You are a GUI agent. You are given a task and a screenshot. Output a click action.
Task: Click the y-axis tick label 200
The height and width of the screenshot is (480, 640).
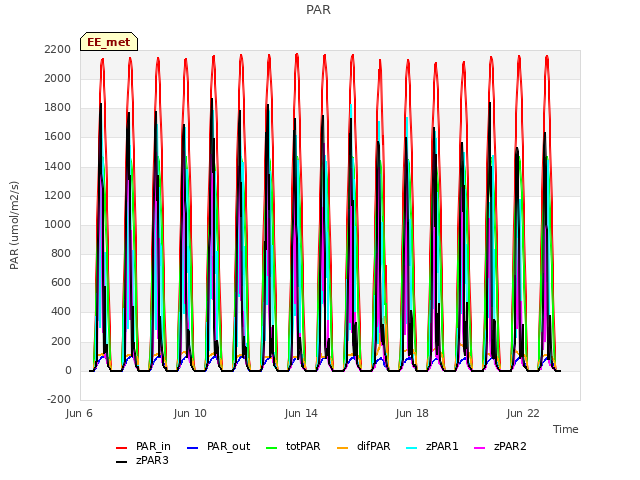pyautogui.click(x=61, y=342)
